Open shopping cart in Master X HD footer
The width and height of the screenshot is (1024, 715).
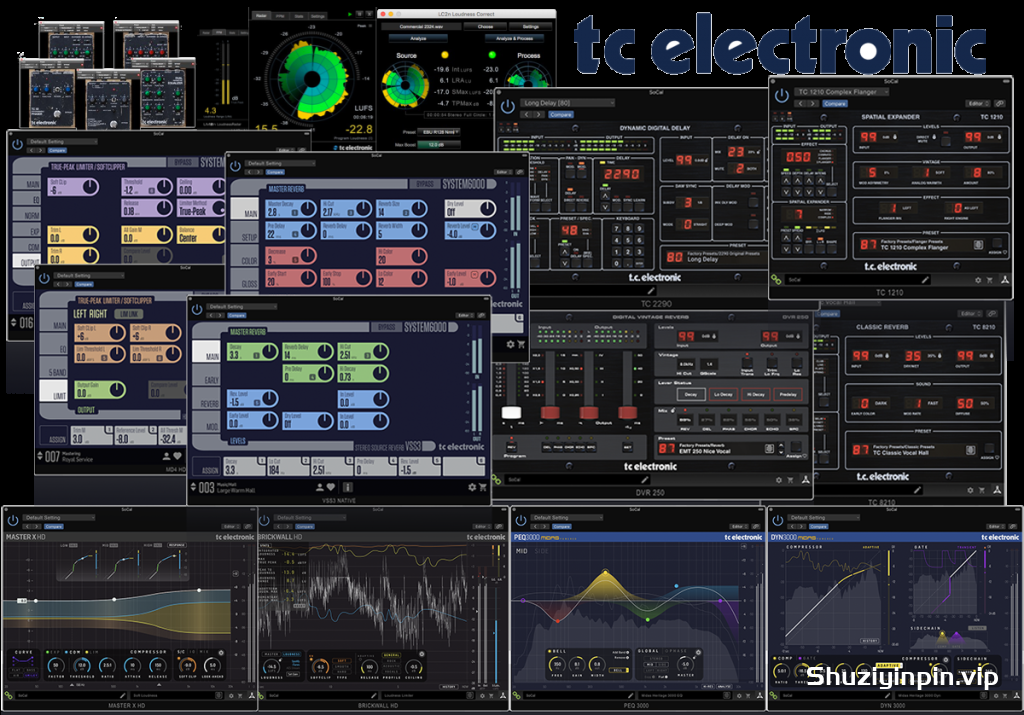tap(240, 696)
